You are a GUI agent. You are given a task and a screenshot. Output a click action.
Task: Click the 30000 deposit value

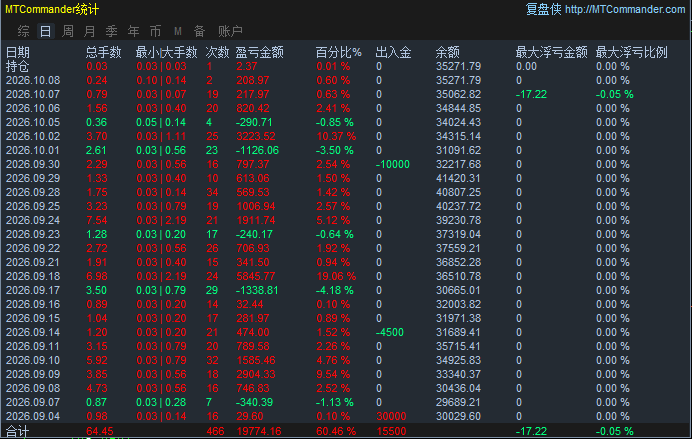391,416
